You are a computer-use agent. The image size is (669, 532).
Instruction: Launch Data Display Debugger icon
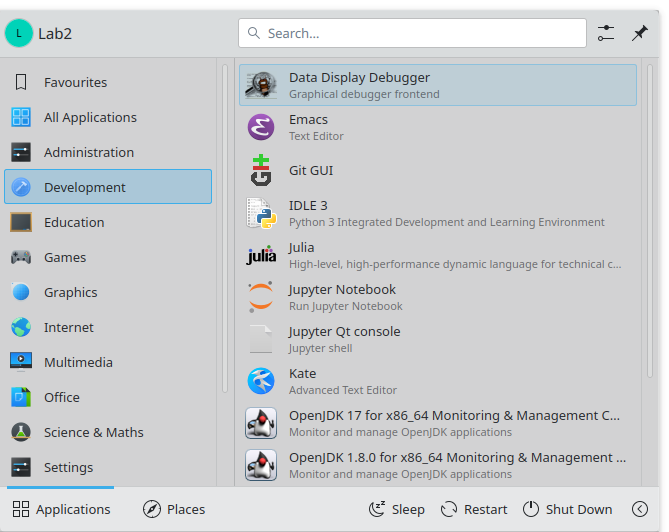coord(261,85)
